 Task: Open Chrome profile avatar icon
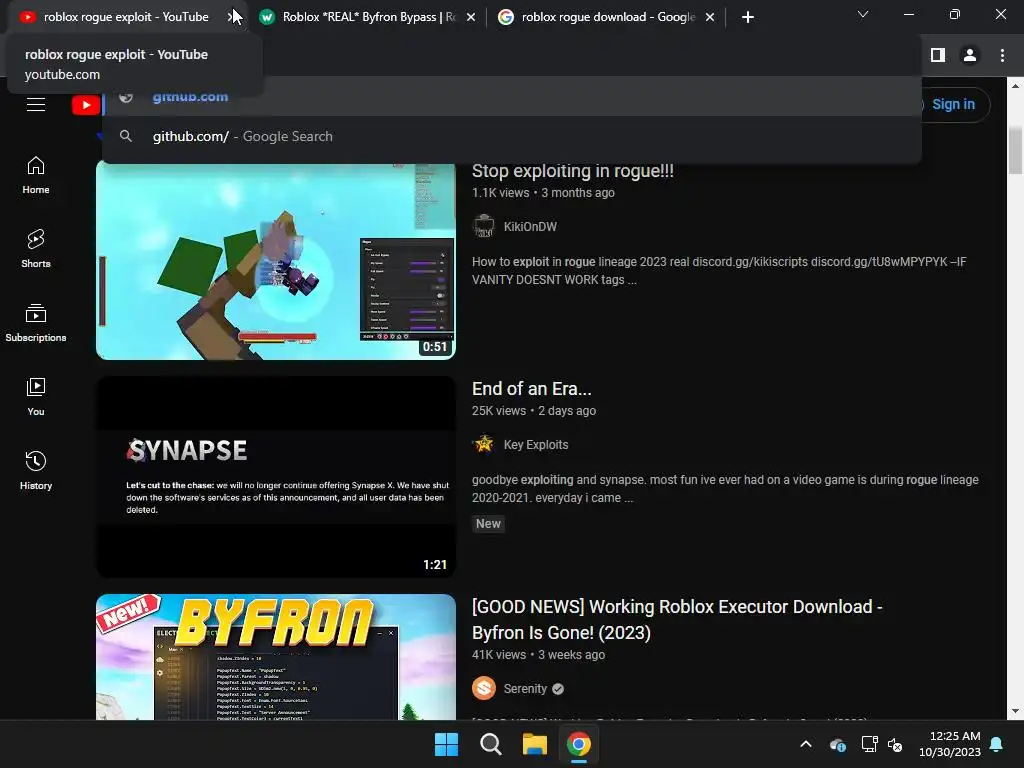pos(970,56)
